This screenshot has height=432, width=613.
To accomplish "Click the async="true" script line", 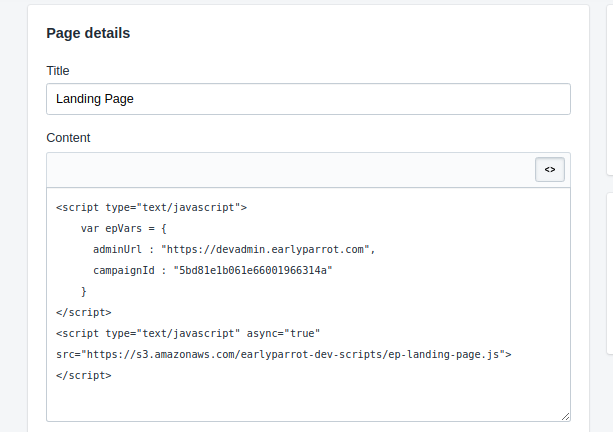I will 188,333.
